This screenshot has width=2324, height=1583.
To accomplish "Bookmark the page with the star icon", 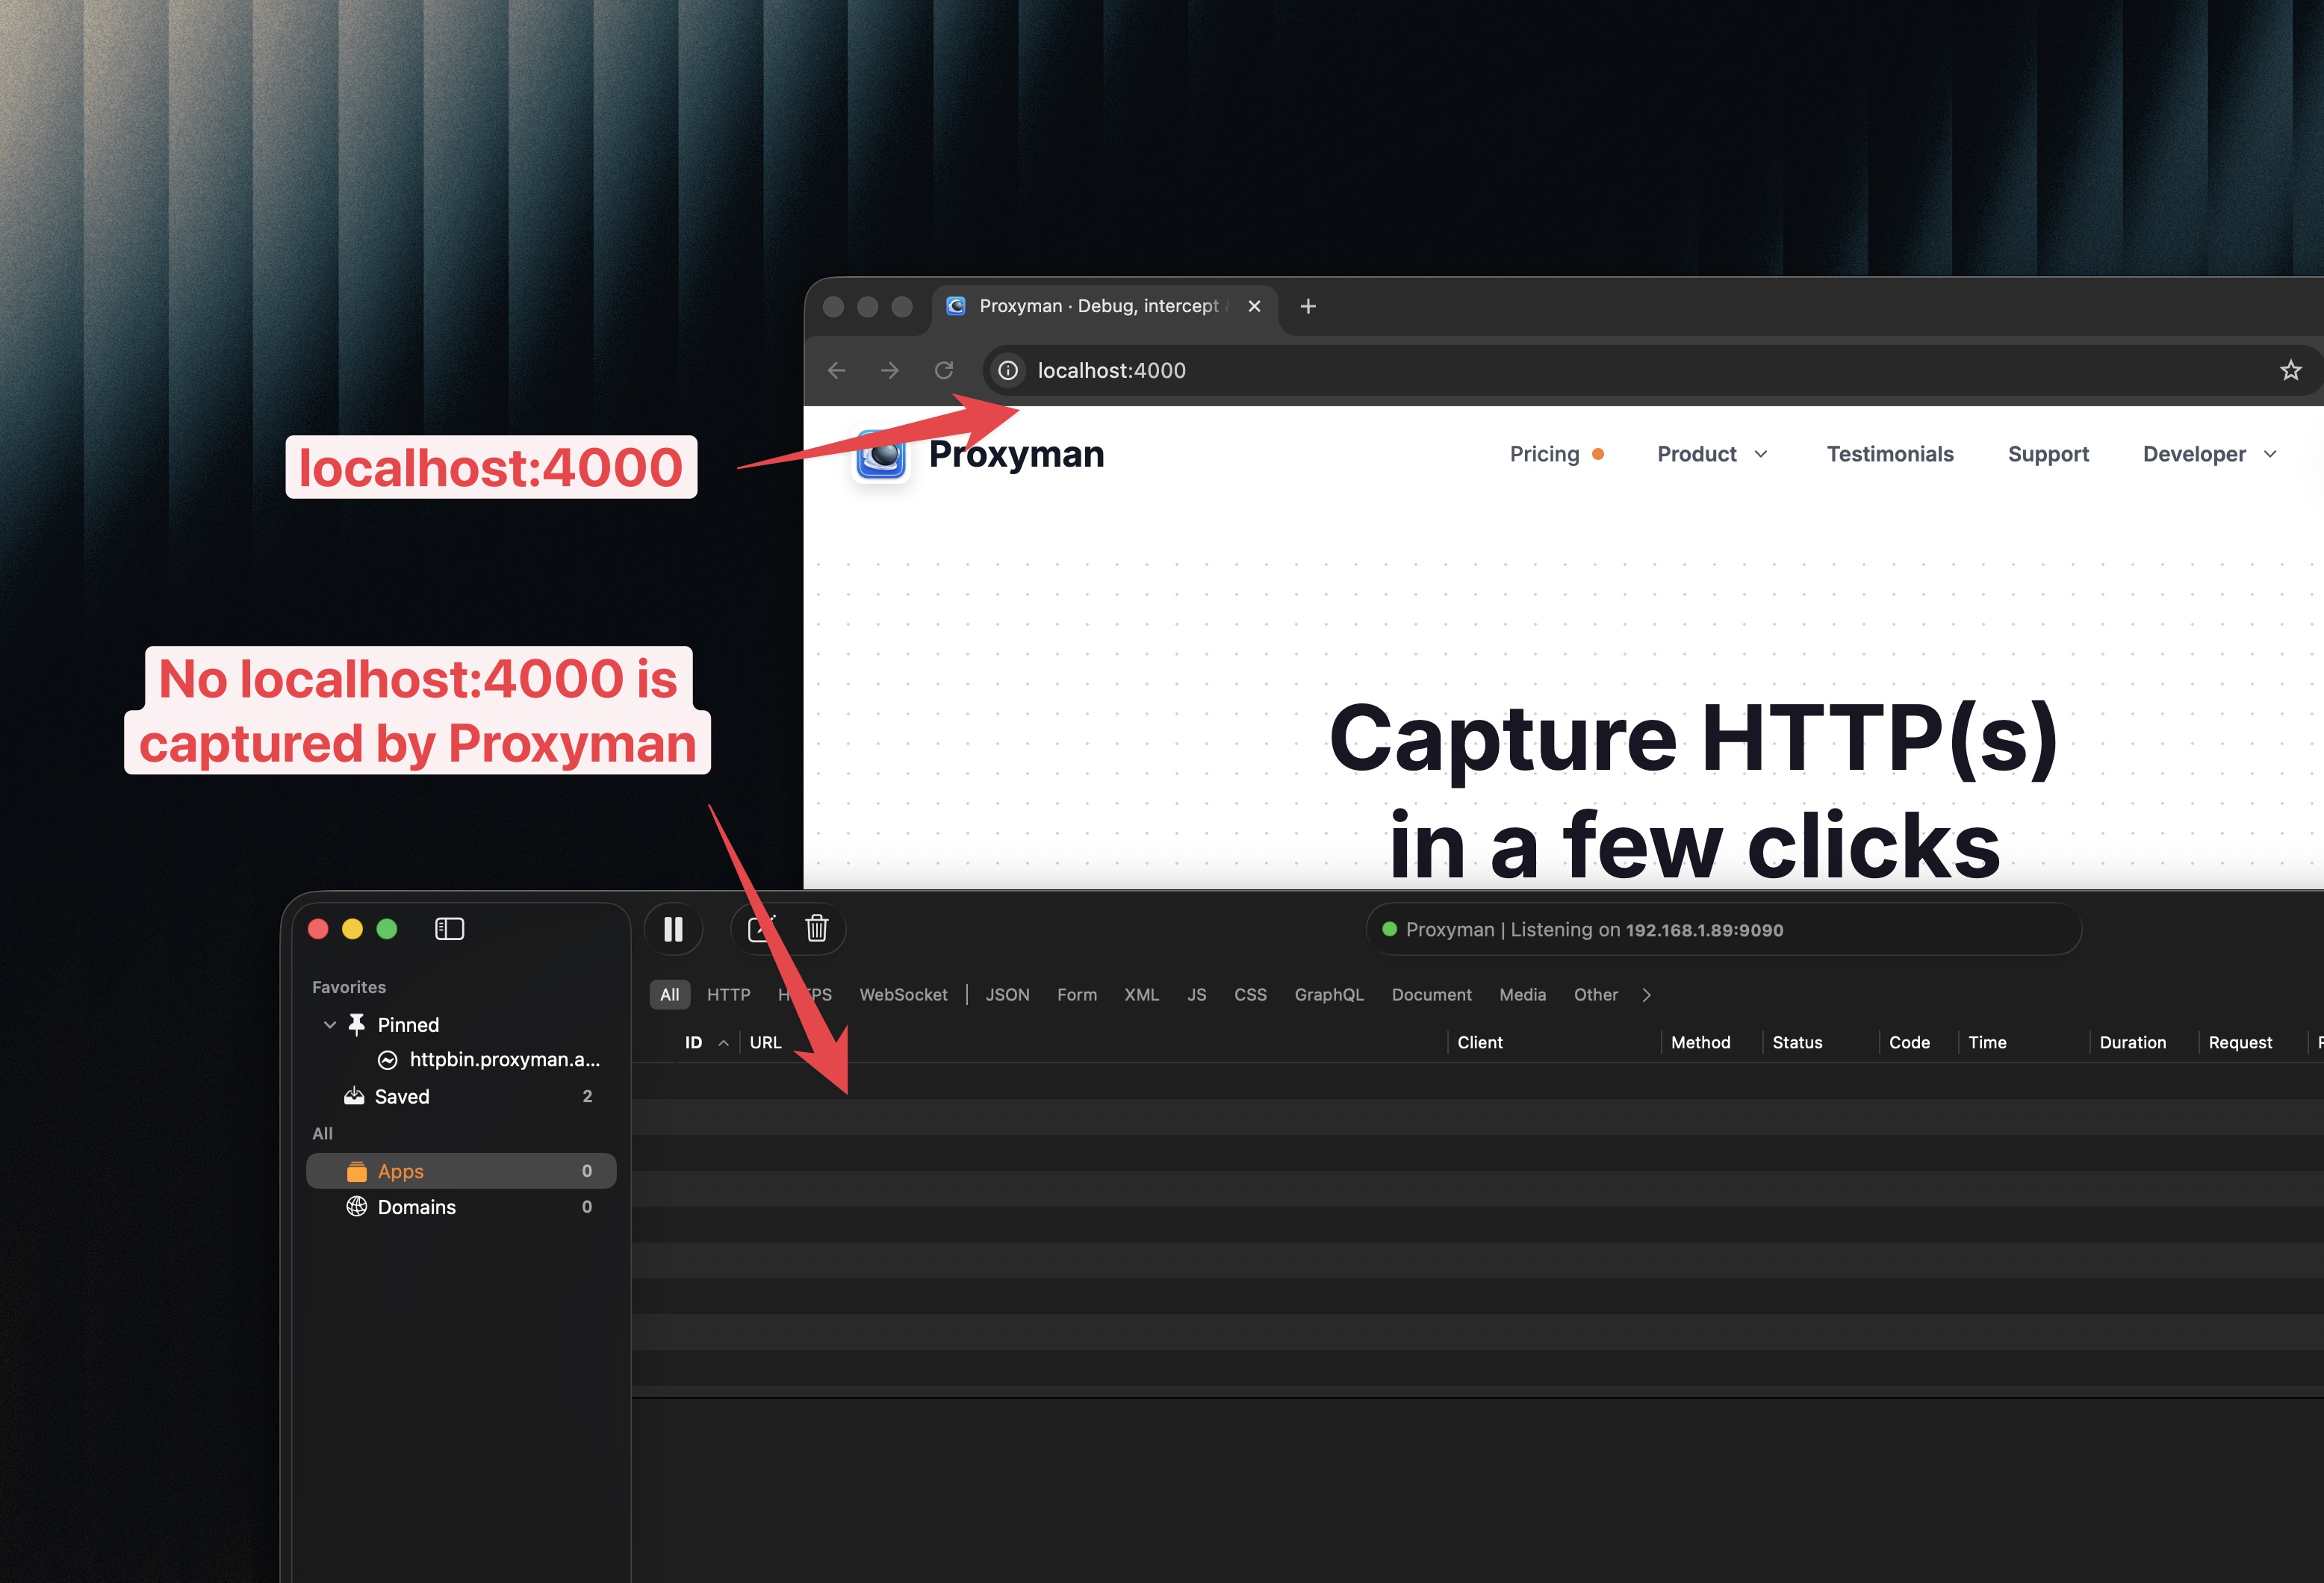I will pyautogui.click(x=2291, y=370).
